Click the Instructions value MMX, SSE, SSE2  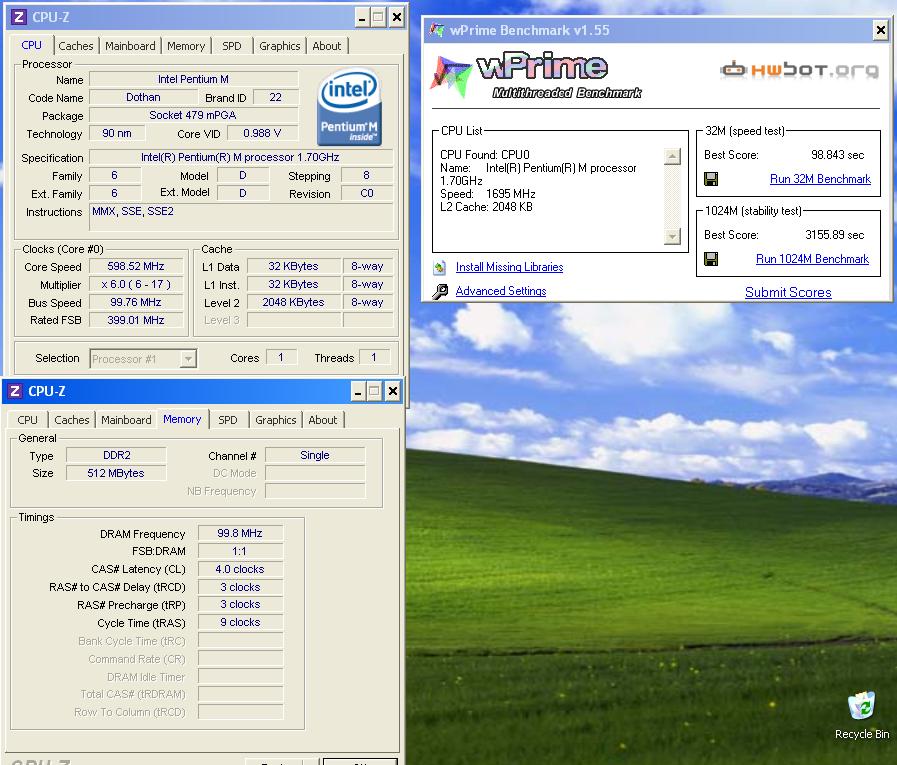(x=241, y=217)
